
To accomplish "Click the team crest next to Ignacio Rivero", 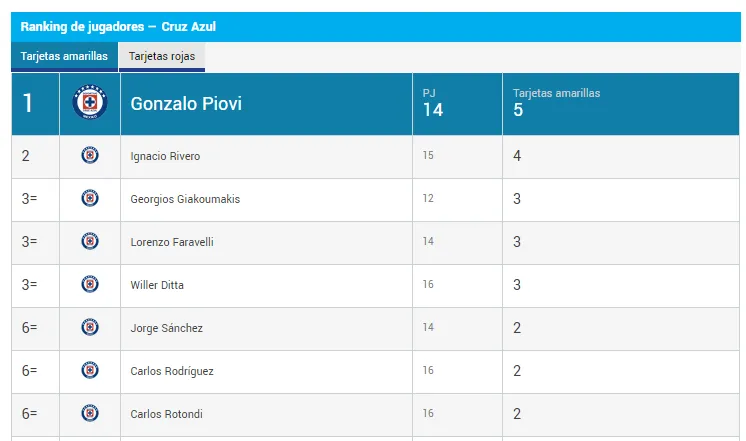I will point(90,155).
